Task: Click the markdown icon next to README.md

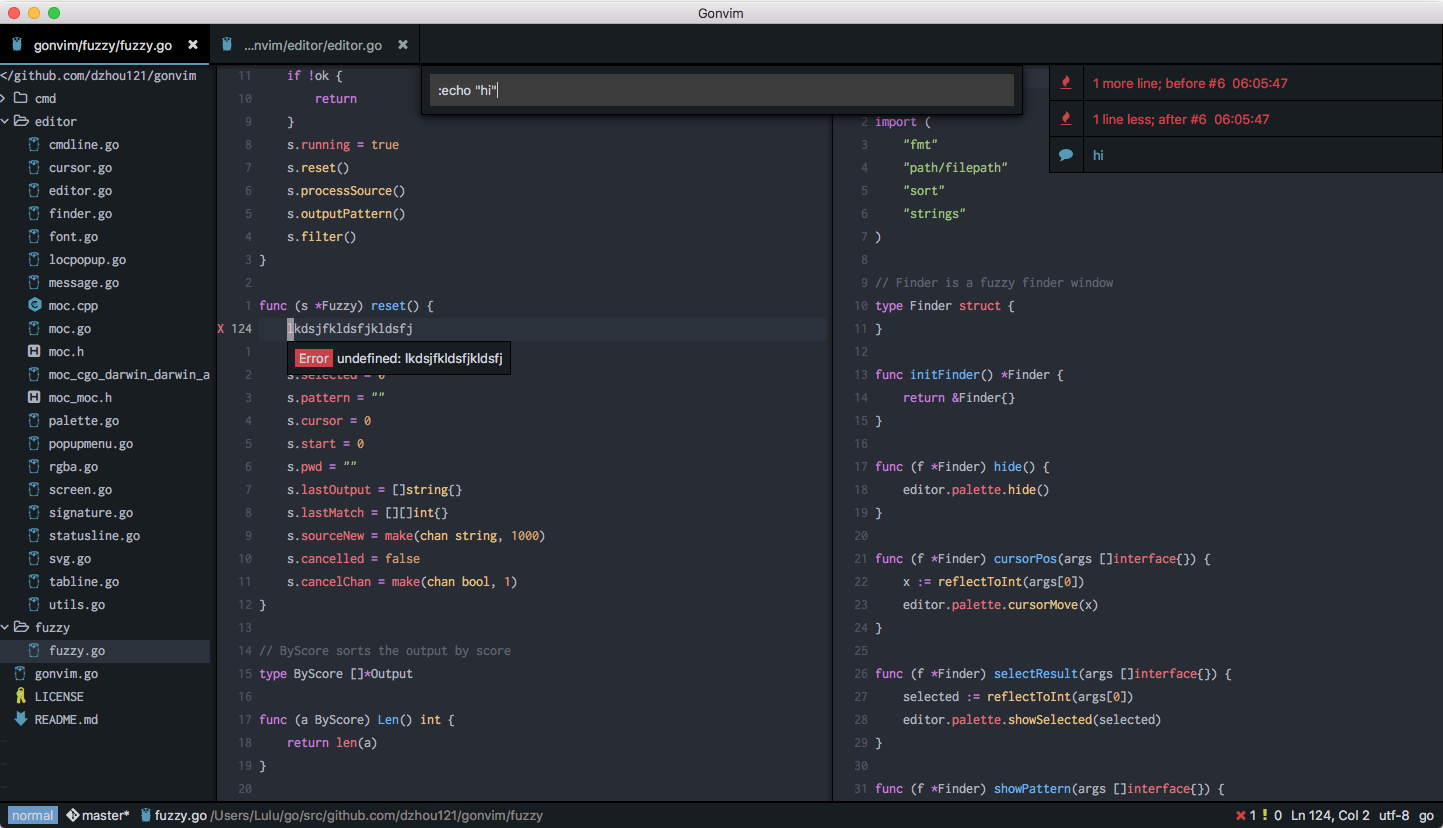Action: tap(22, 719)
